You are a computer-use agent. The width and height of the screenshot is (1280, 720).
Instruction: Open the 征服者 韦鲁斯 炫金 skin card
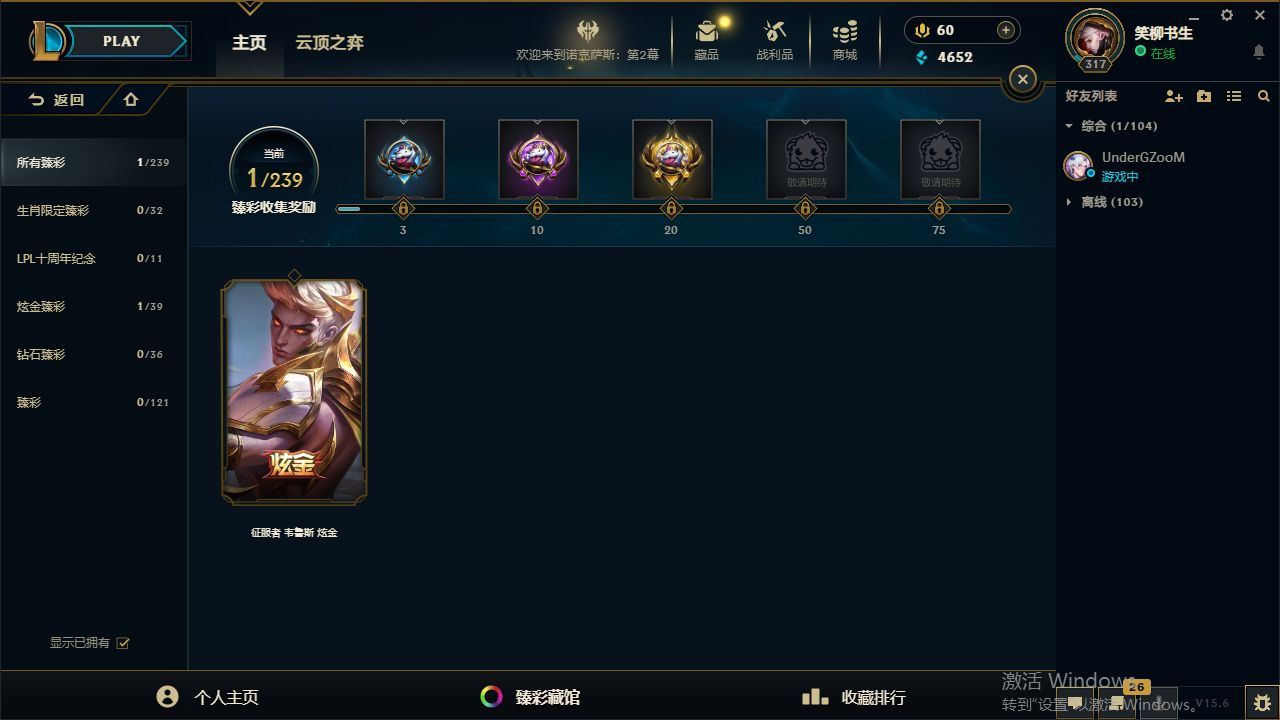click(294, 392)
